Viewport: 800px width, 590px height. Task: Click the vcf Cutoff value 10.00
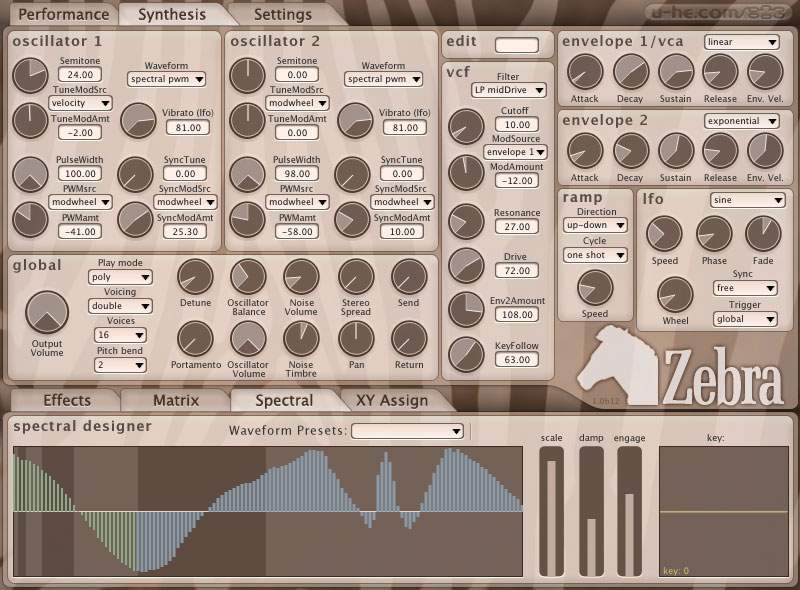(517, 125)
